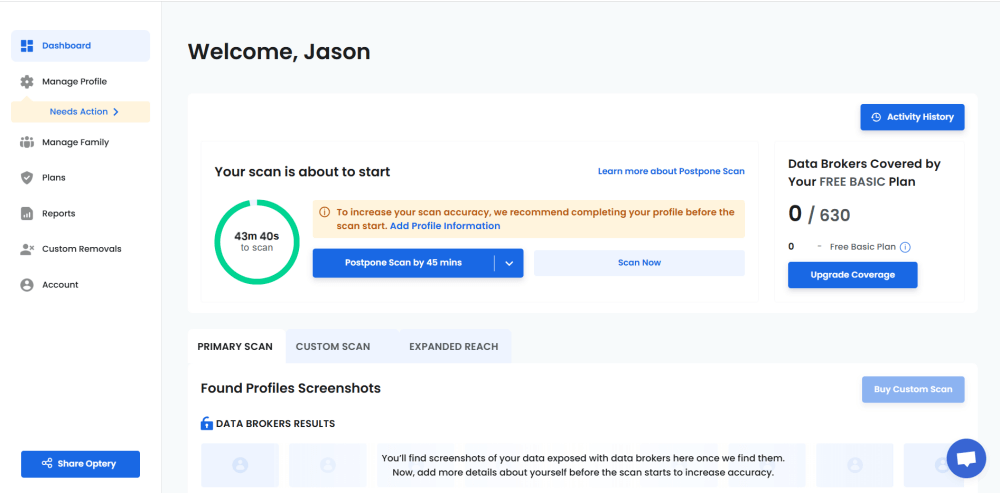Click the Dashboard grid icon in sidebar
This screenshot has height=493, width=1000.
tap(27, 46)
